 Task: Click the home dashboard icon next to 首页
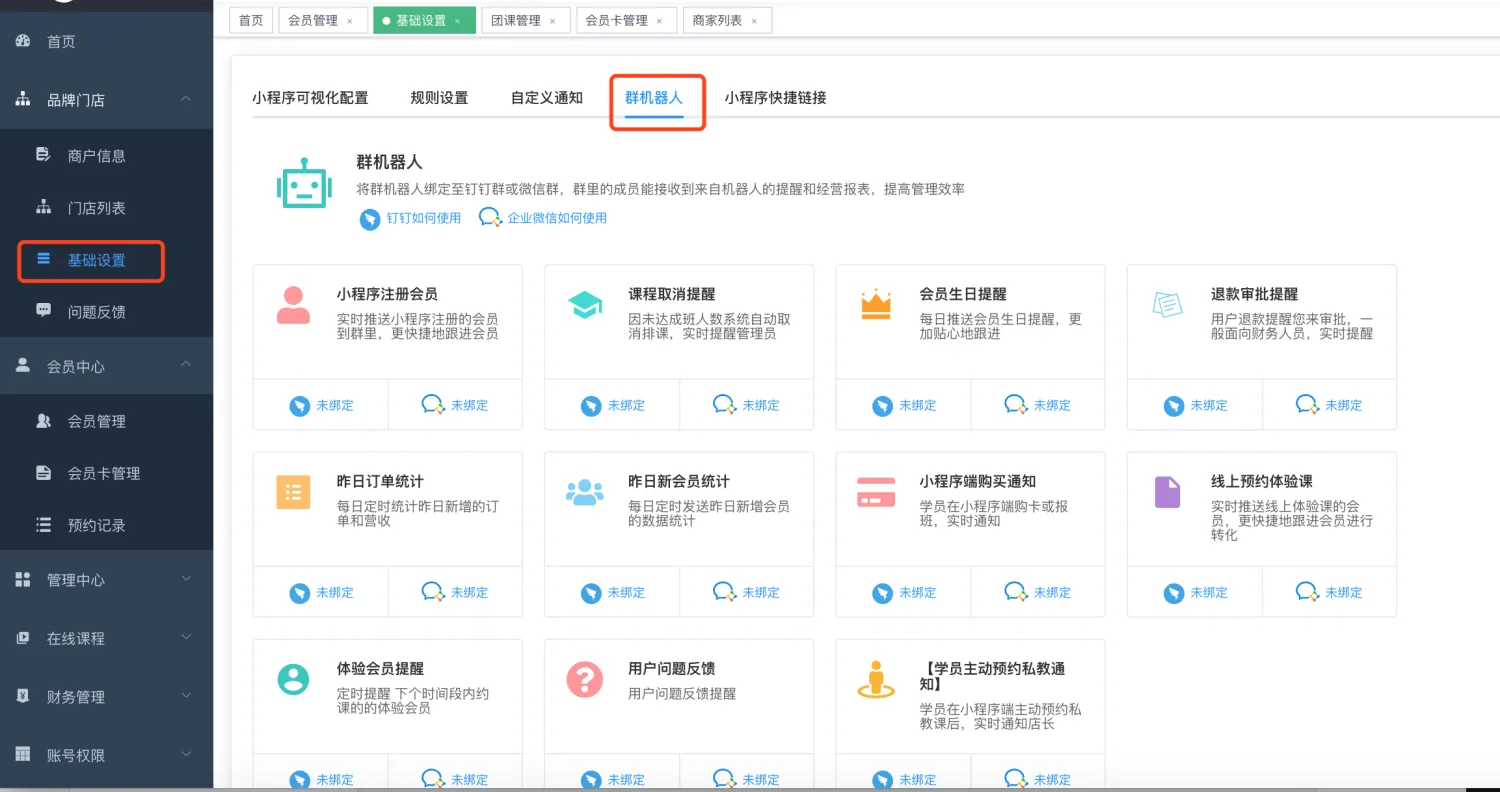tap(23, 41)
